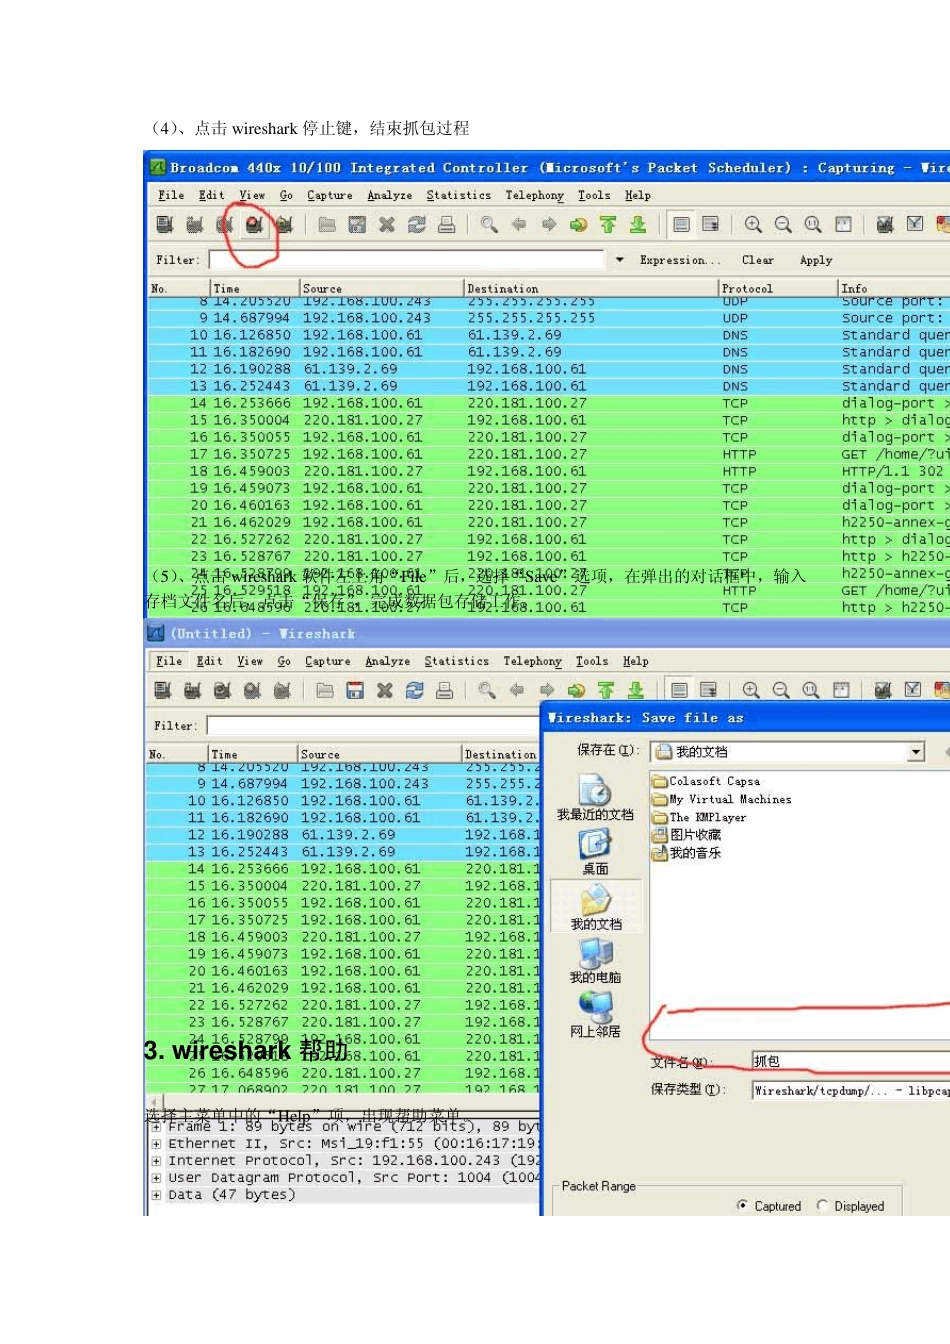
Task: Click save floppy icon in capturing window toolbar
Action: tap(357, 225)
